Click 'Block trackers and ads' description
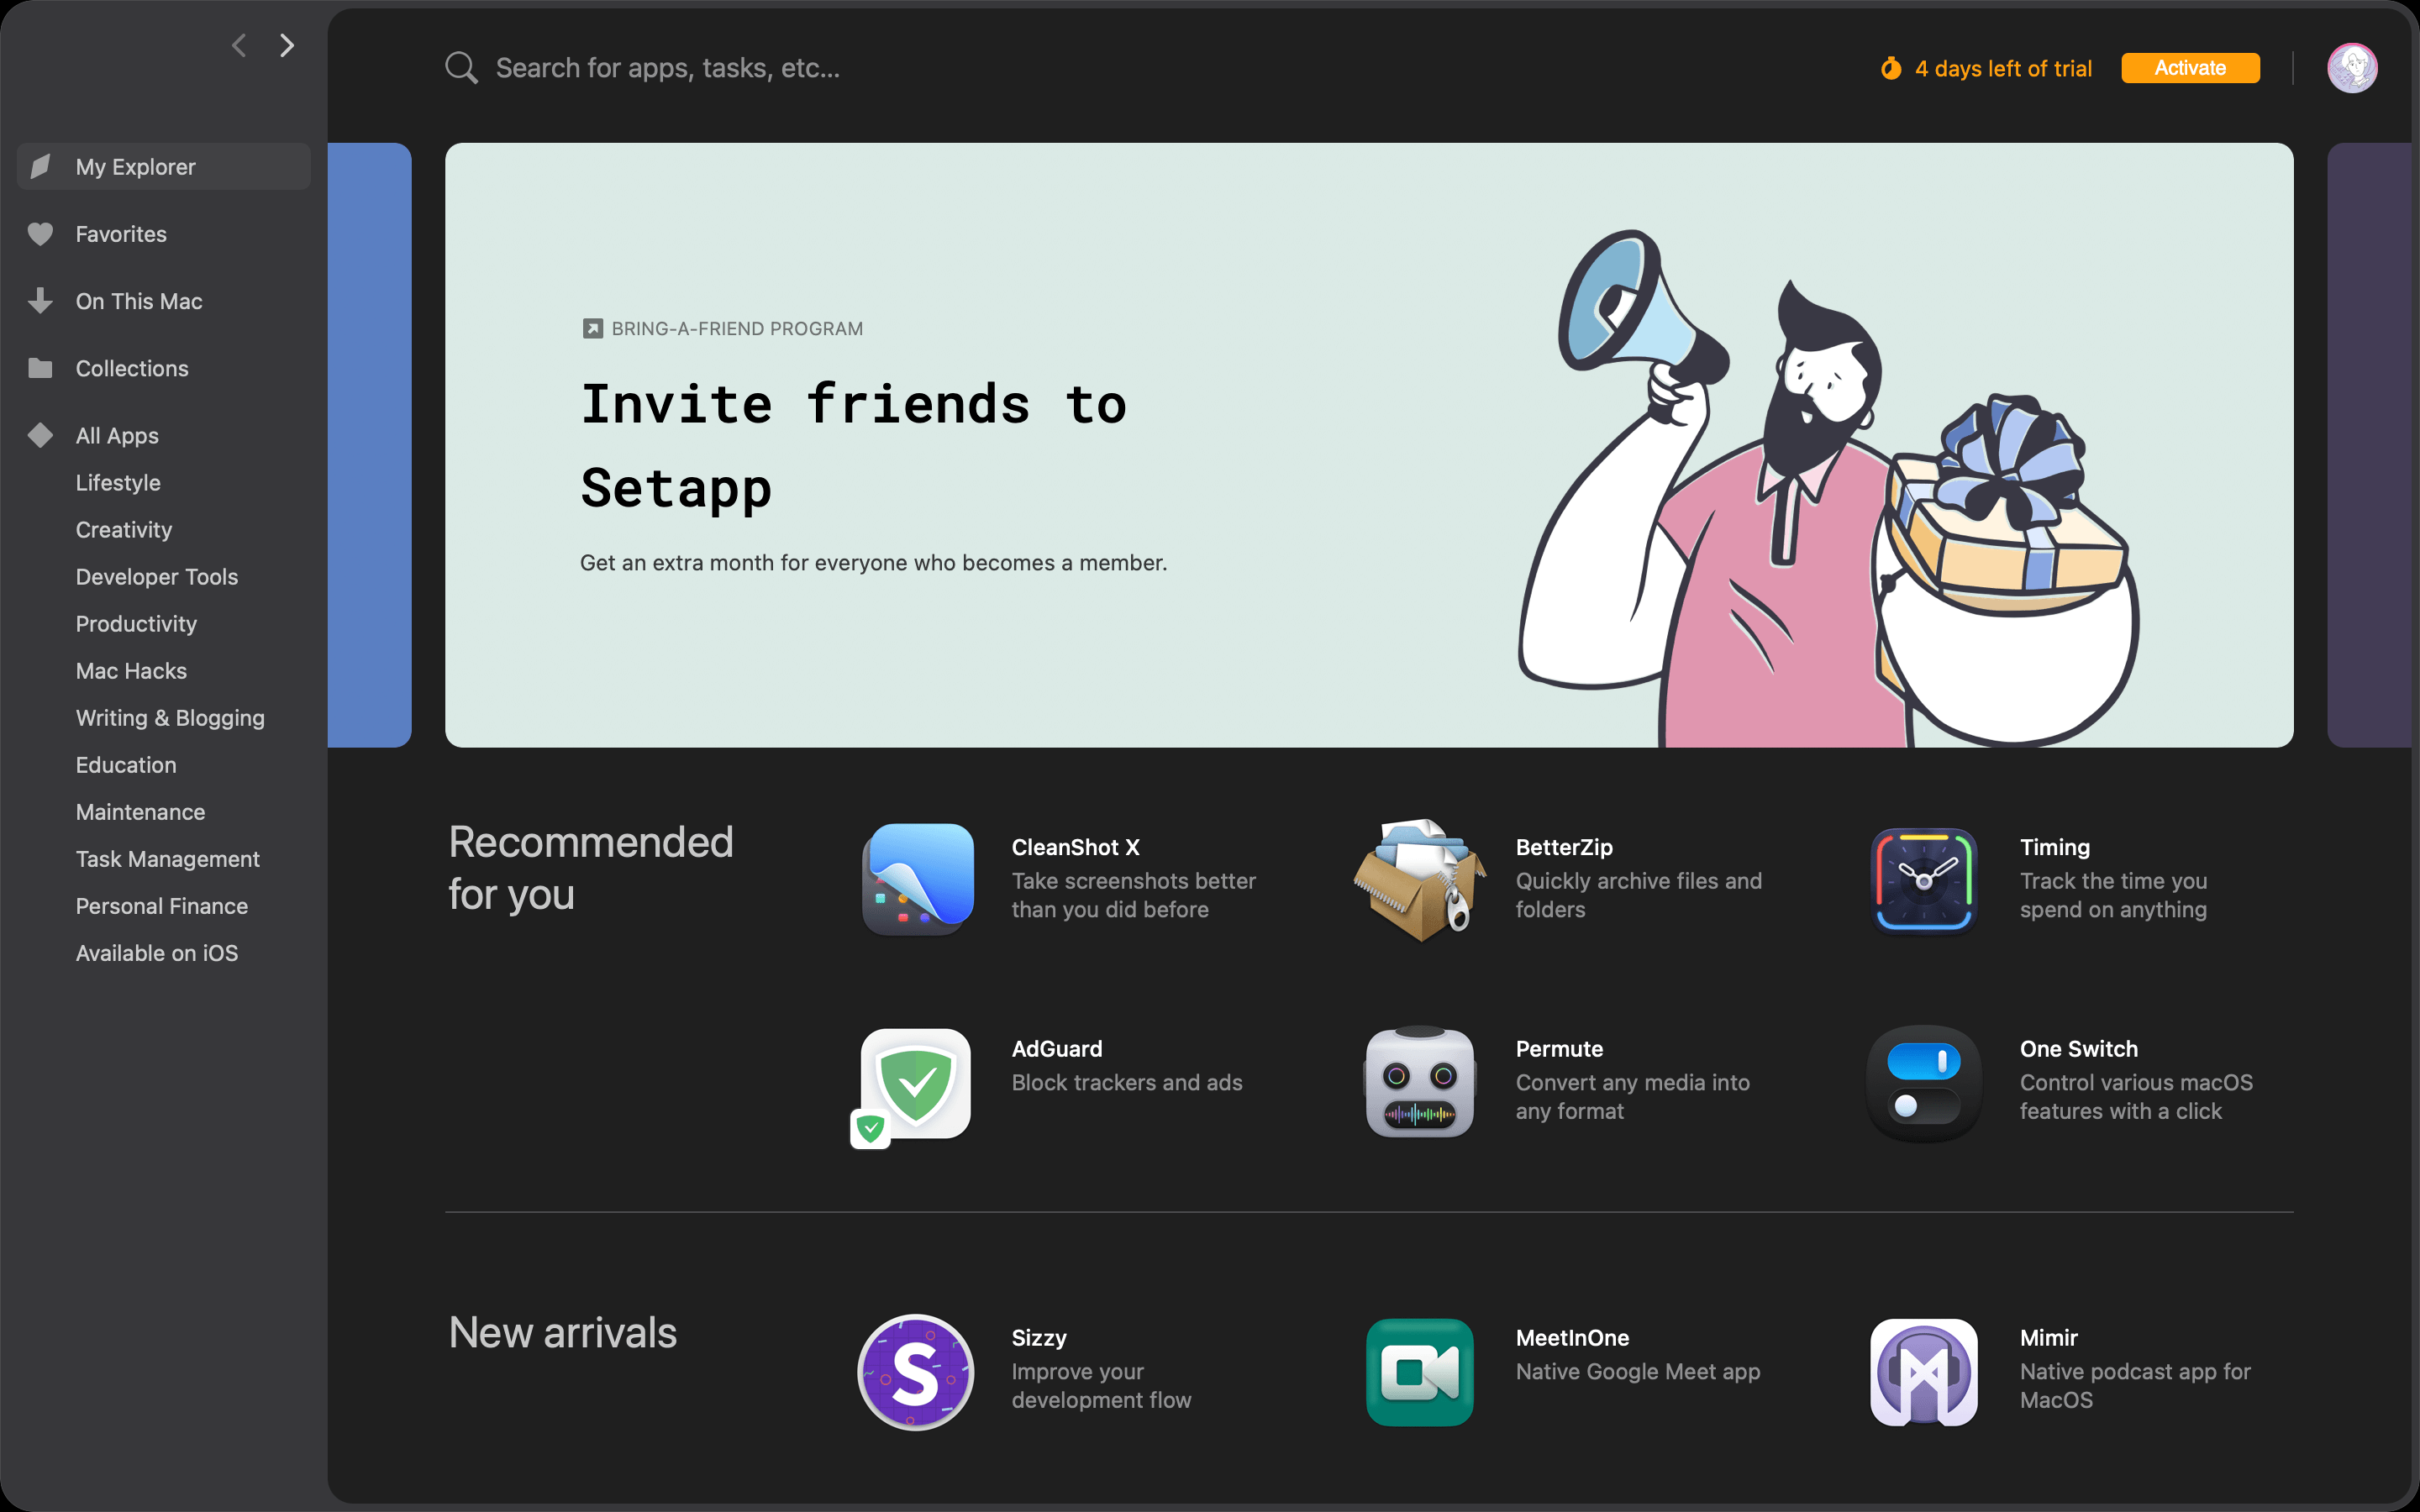The height and width of the screenshot is (1512, 2420). [1127, 1082]
